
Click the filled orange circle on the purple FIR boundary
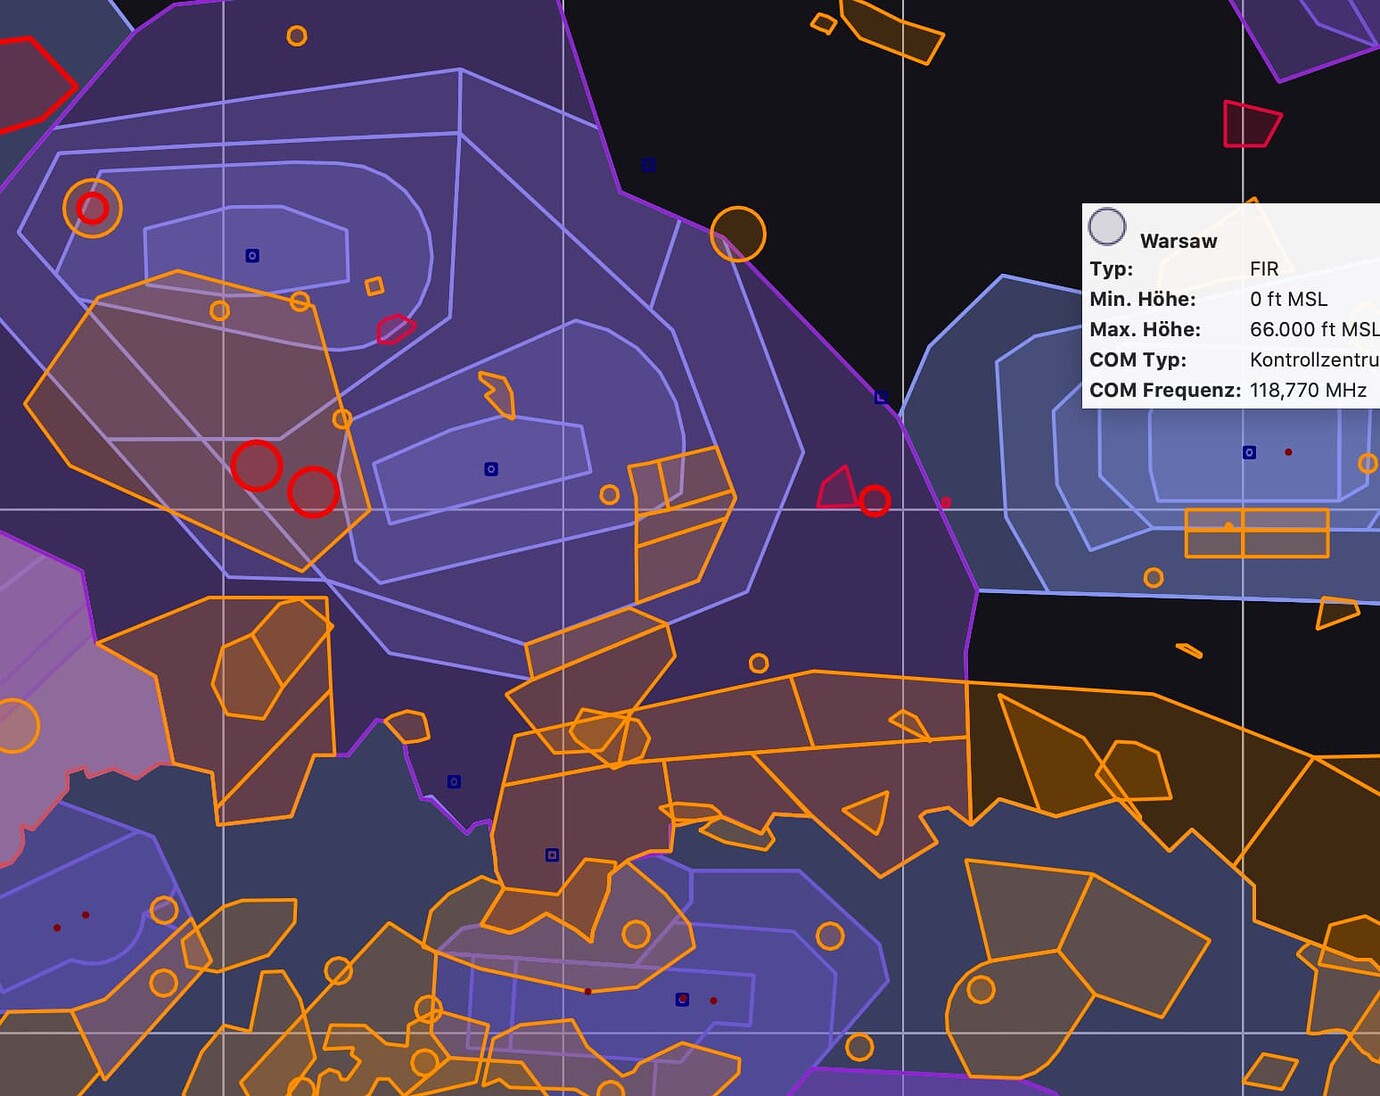click(737, 233)
